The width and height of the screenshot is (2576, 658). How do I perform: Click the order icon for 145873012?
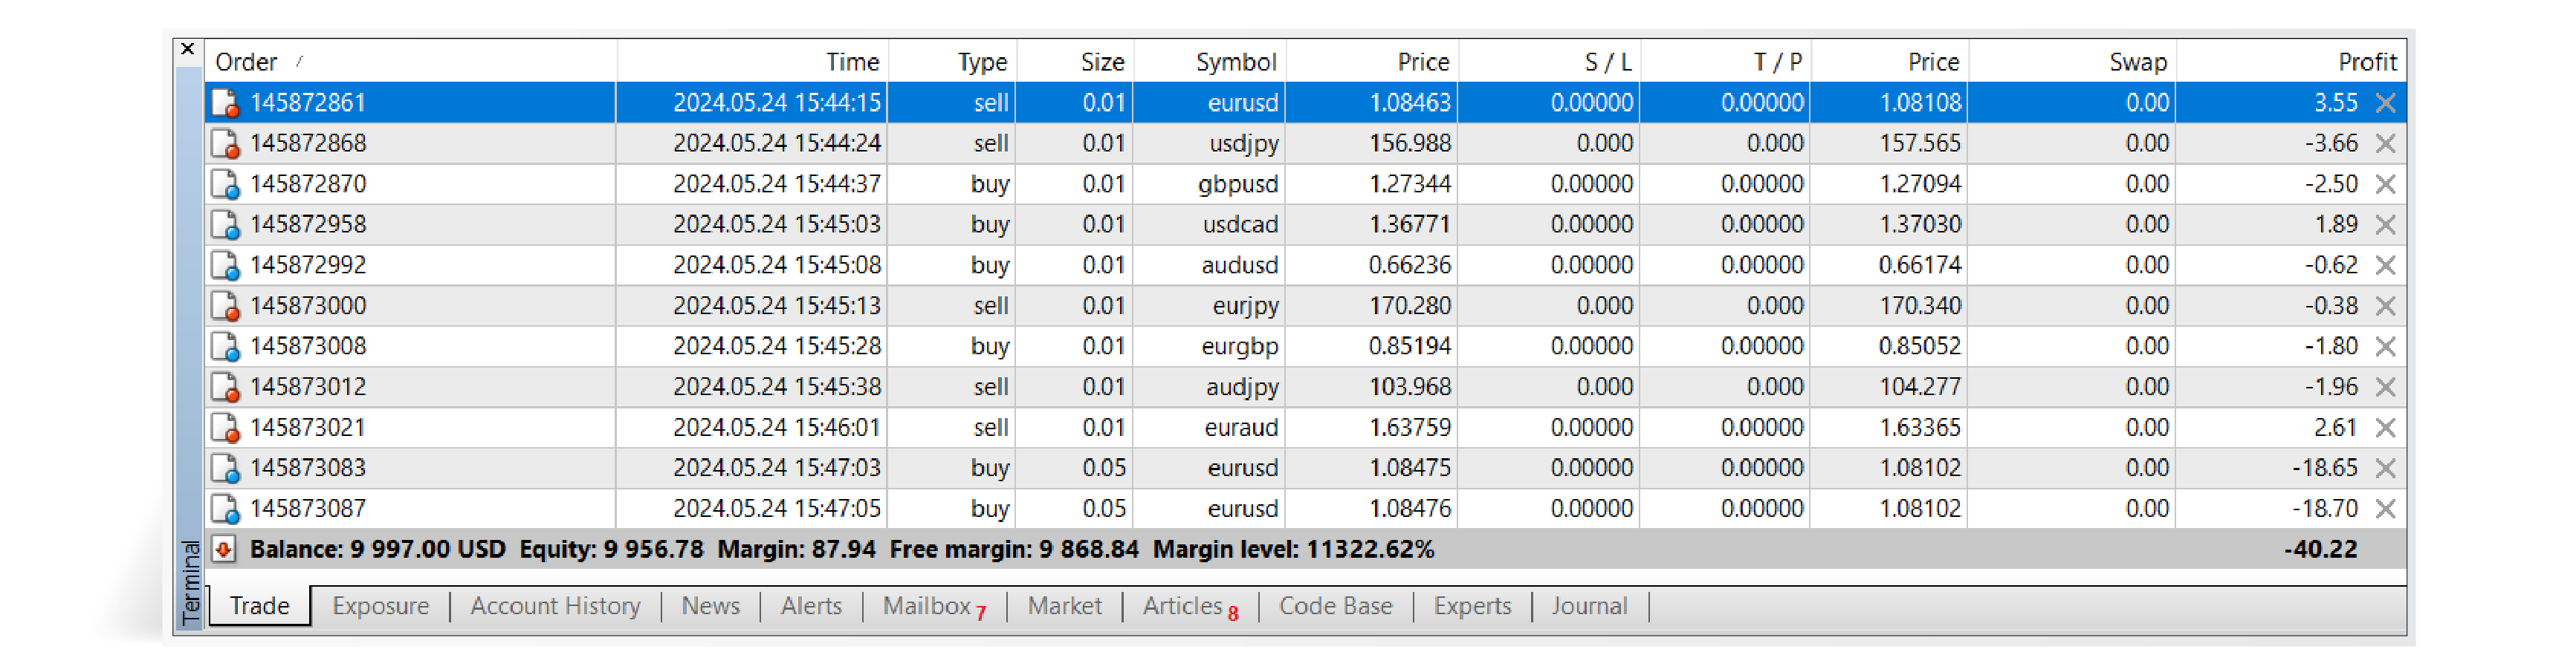coord(225,387)
